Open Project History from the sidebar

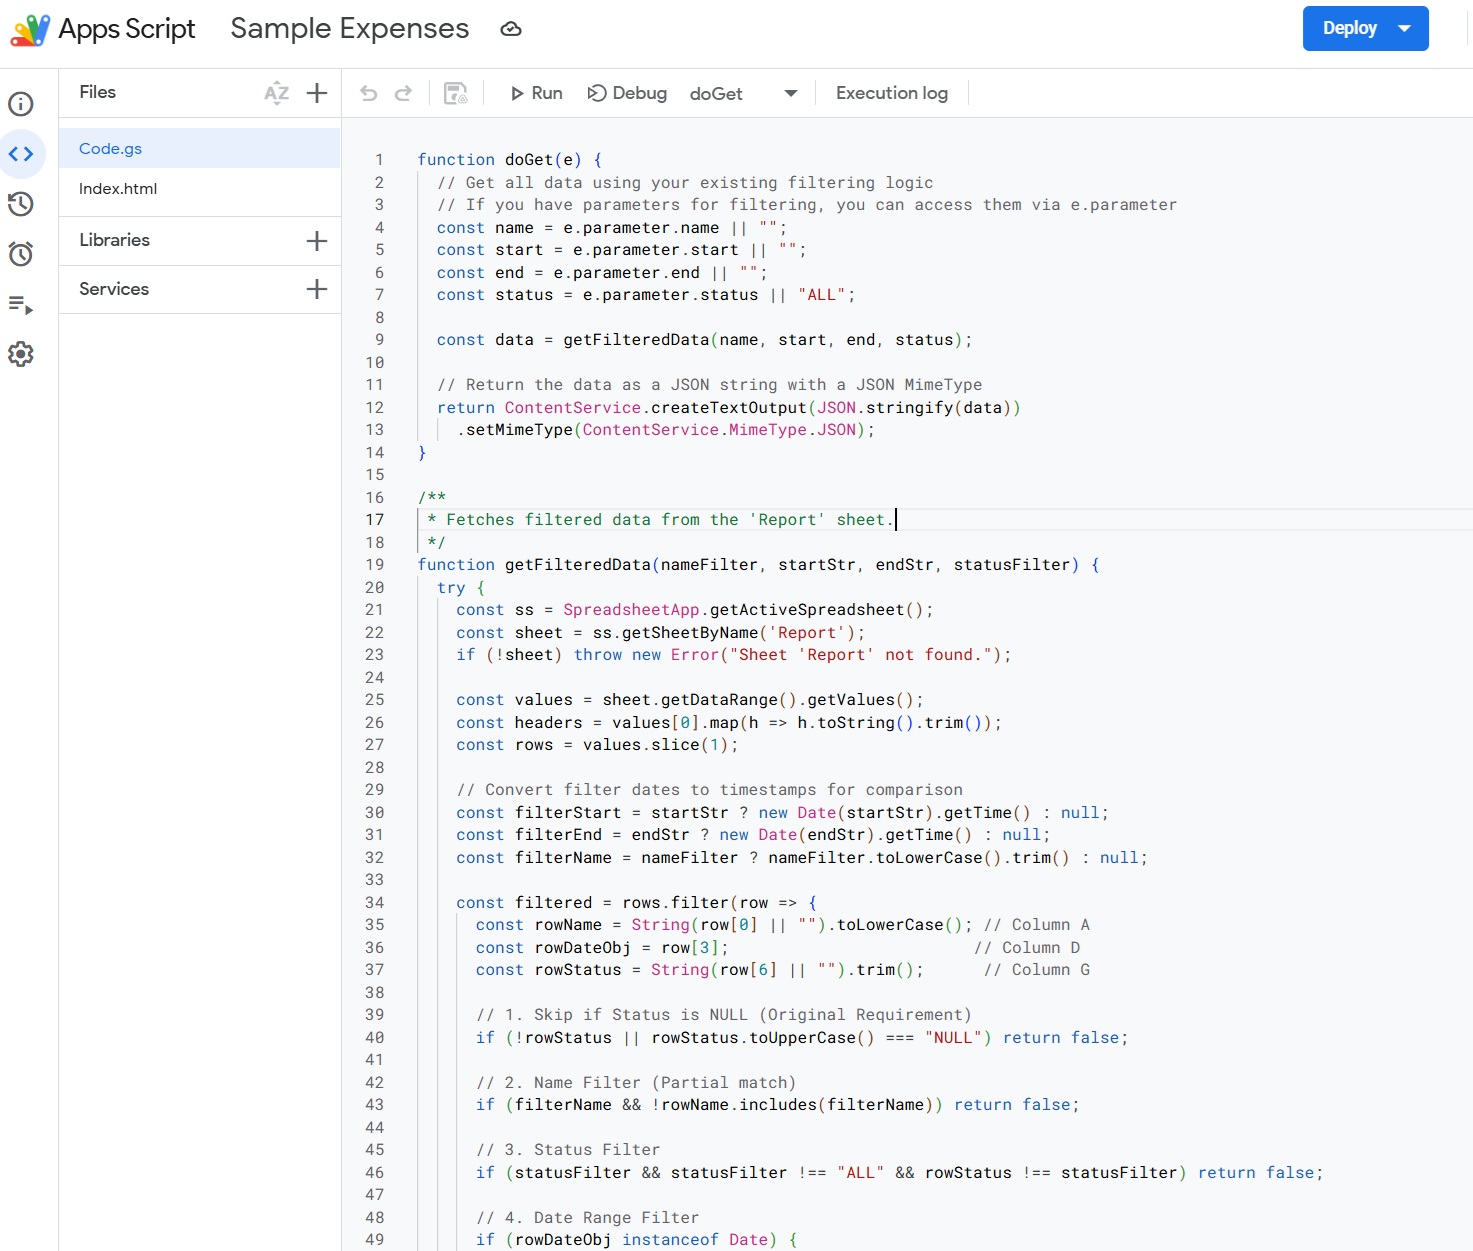click(21, 204)
